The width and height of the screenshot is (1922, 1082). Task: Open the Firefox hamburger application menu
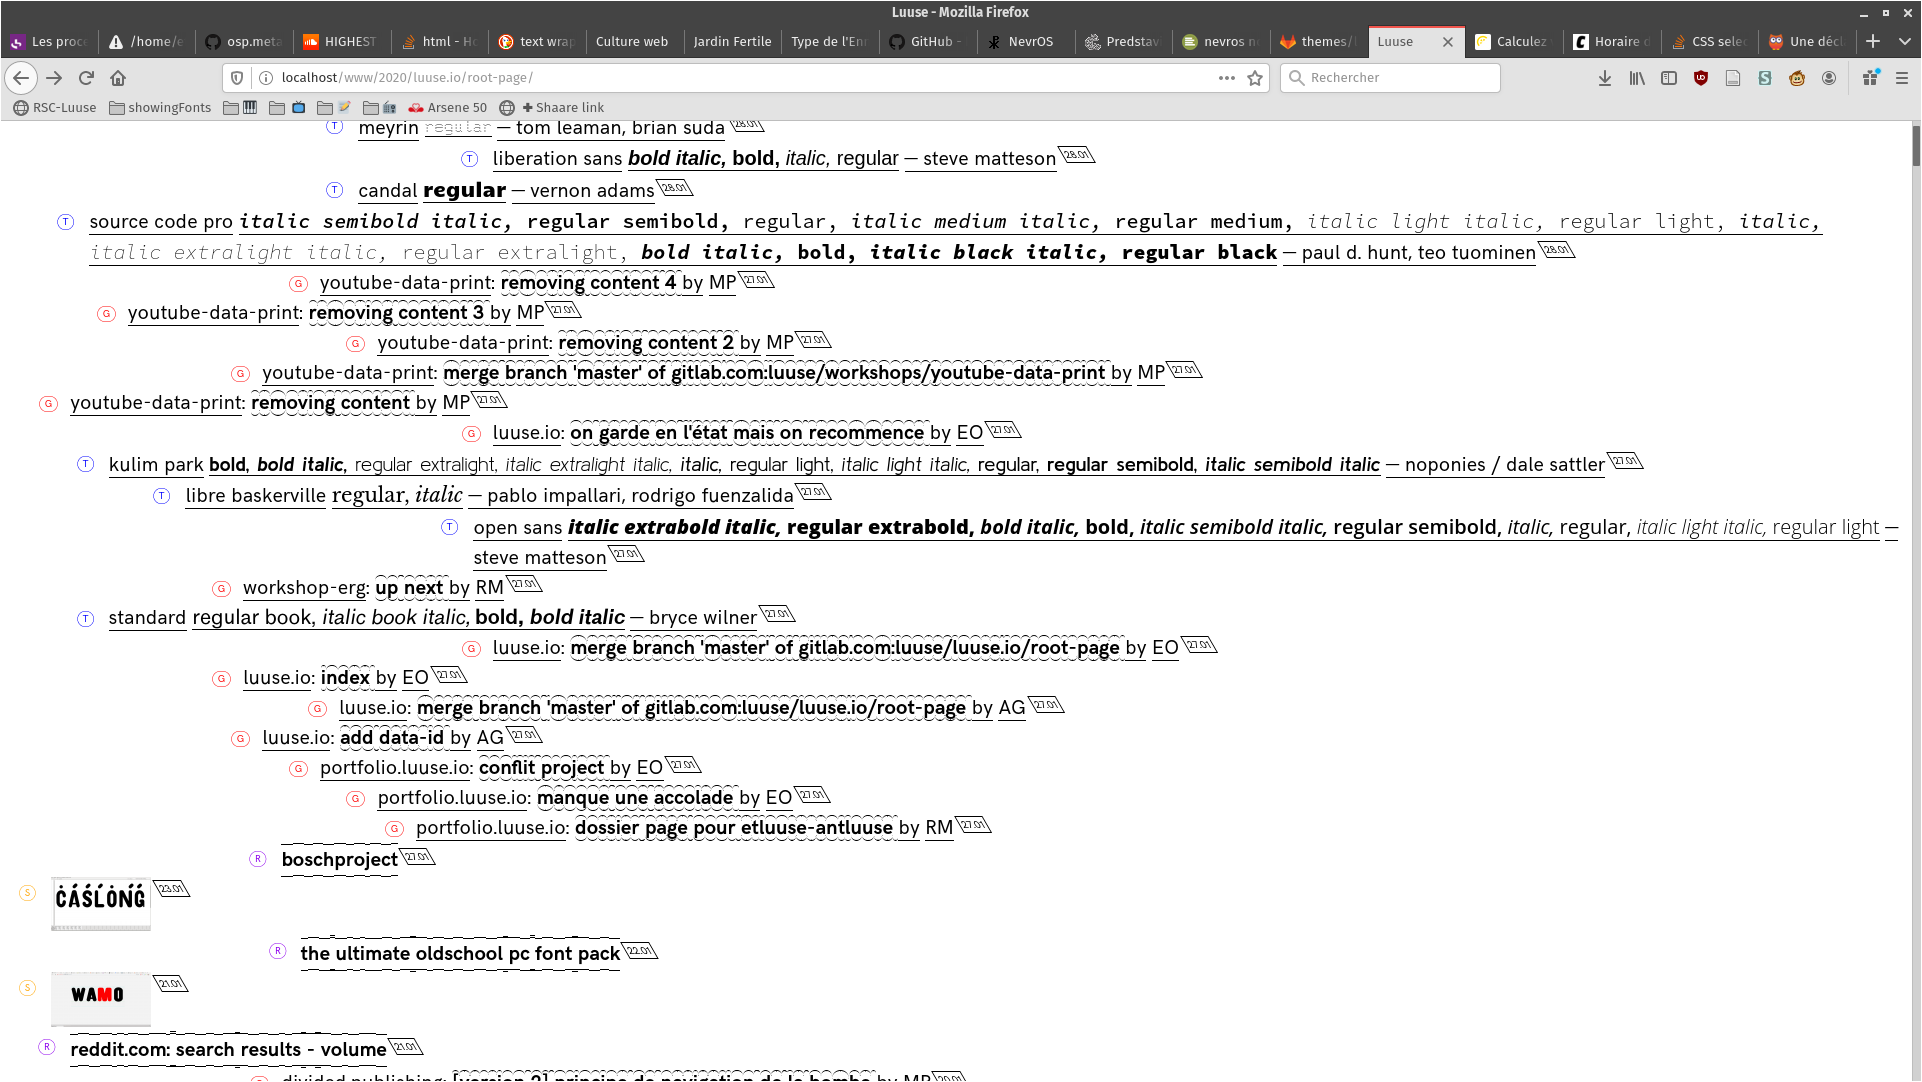[1902, 78]
